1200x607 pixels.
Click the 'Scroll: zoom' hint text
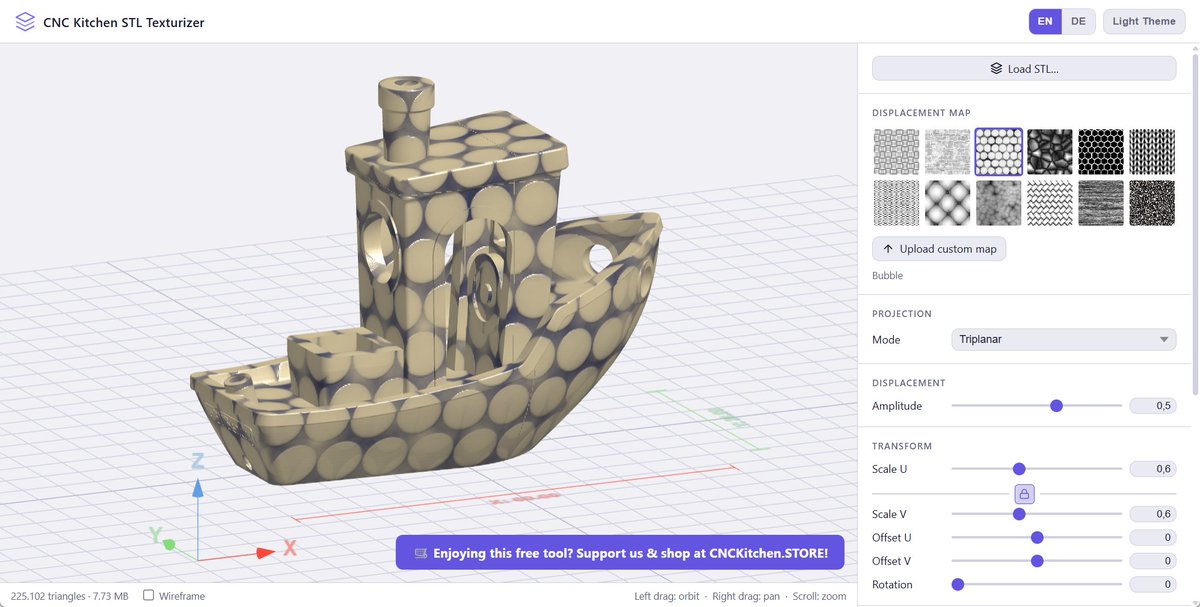coord(819,596)
